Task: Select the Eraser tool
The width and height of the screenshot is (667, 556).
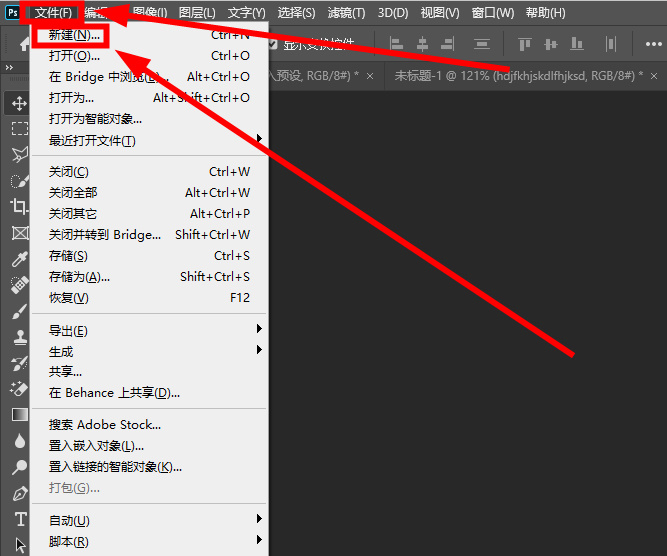Action: tap(20, 389)
